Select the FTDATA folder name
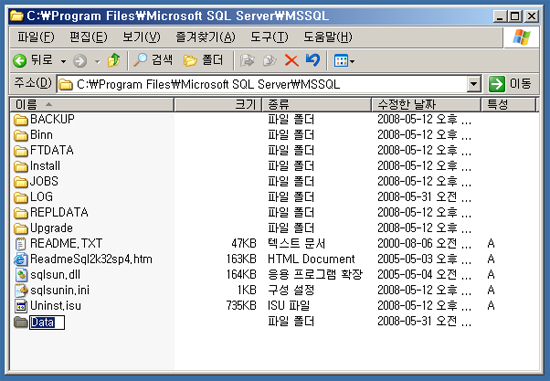The image size is (550, 381). (52, 150)
